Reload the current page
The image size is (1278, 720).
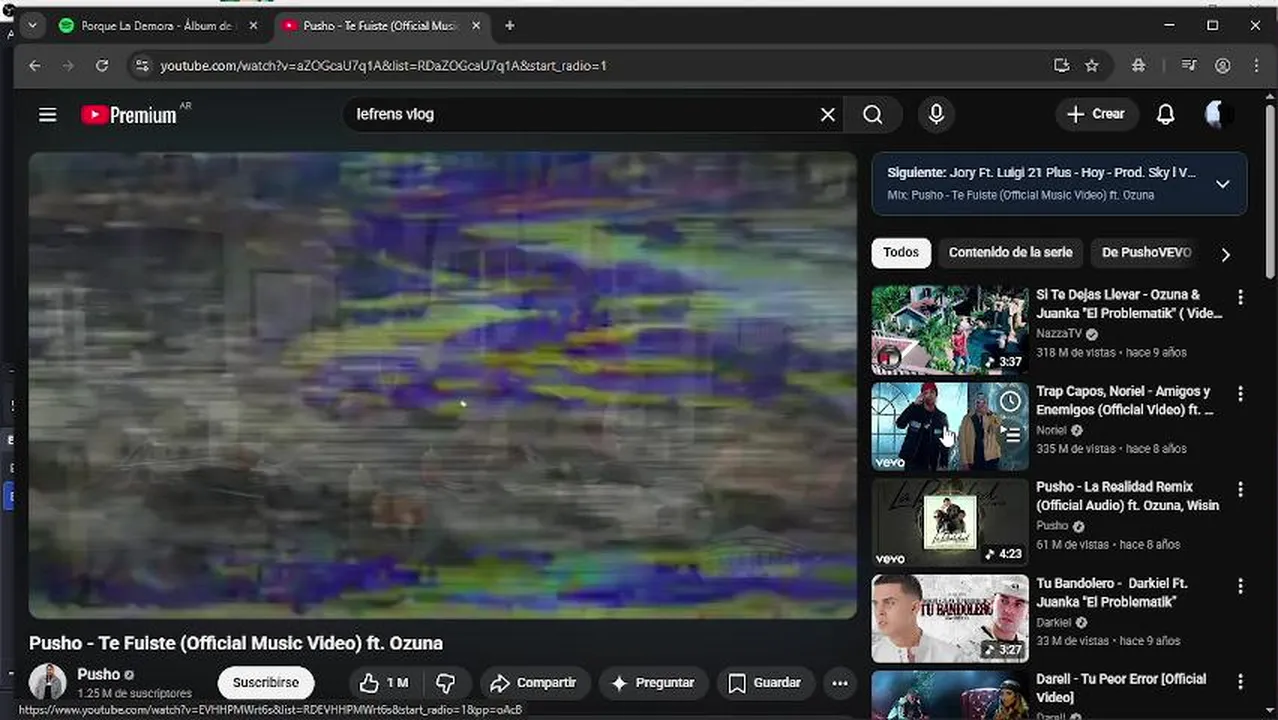coord(101,66)
